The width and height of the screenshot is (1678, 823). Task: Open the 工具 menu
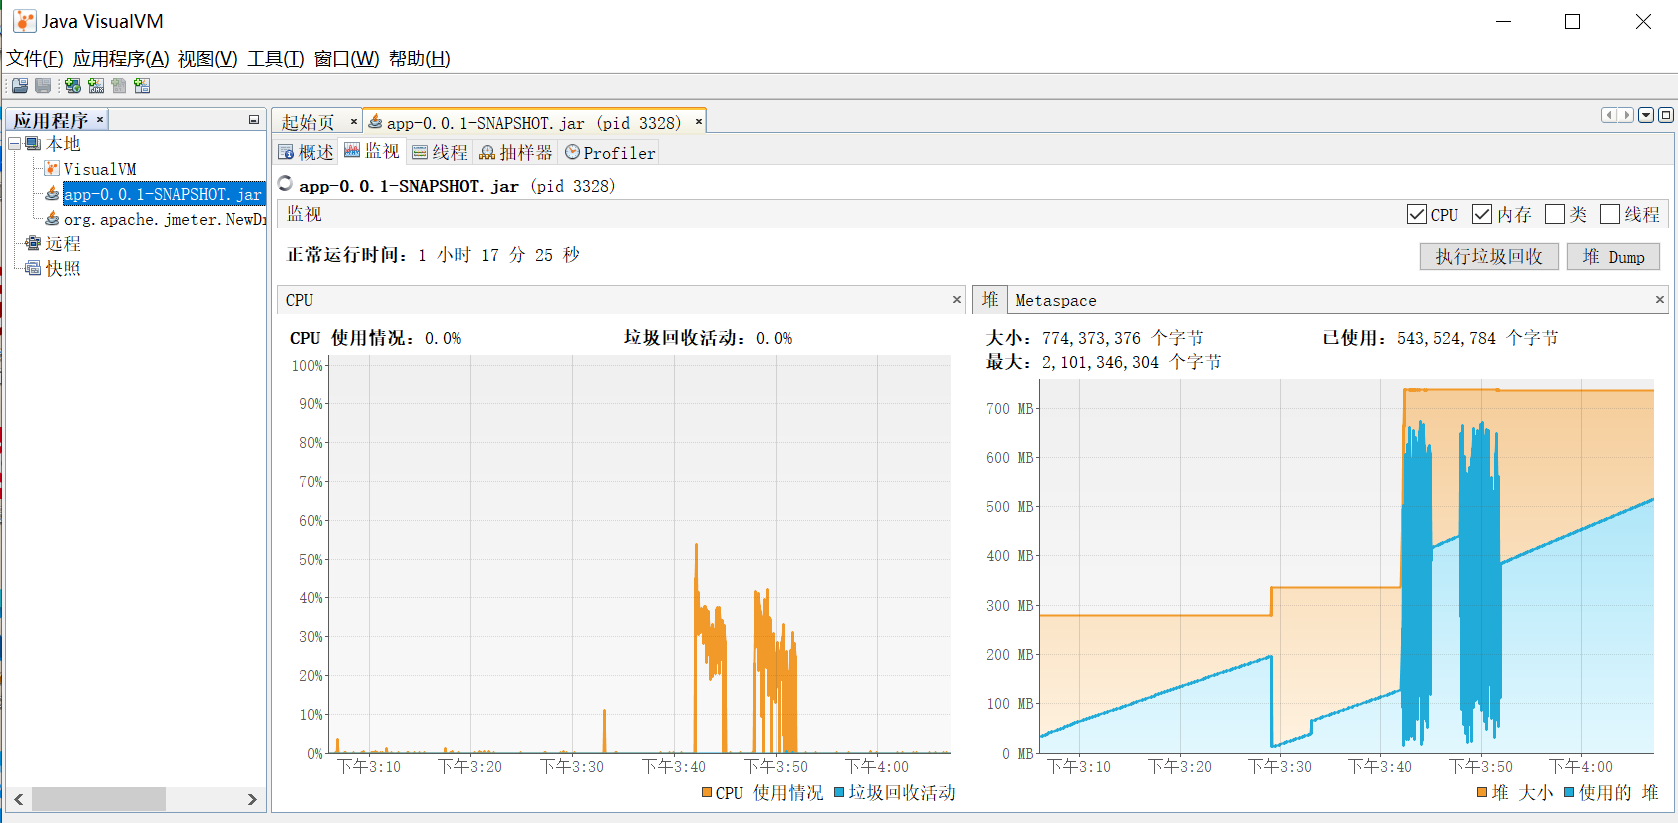[275, 59]
